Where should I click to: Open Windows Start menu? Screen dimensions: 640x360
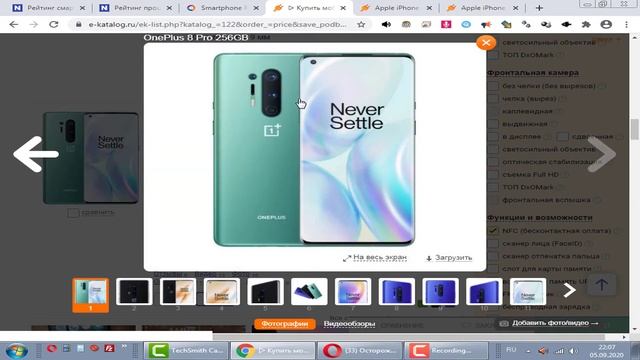(17, 350)
